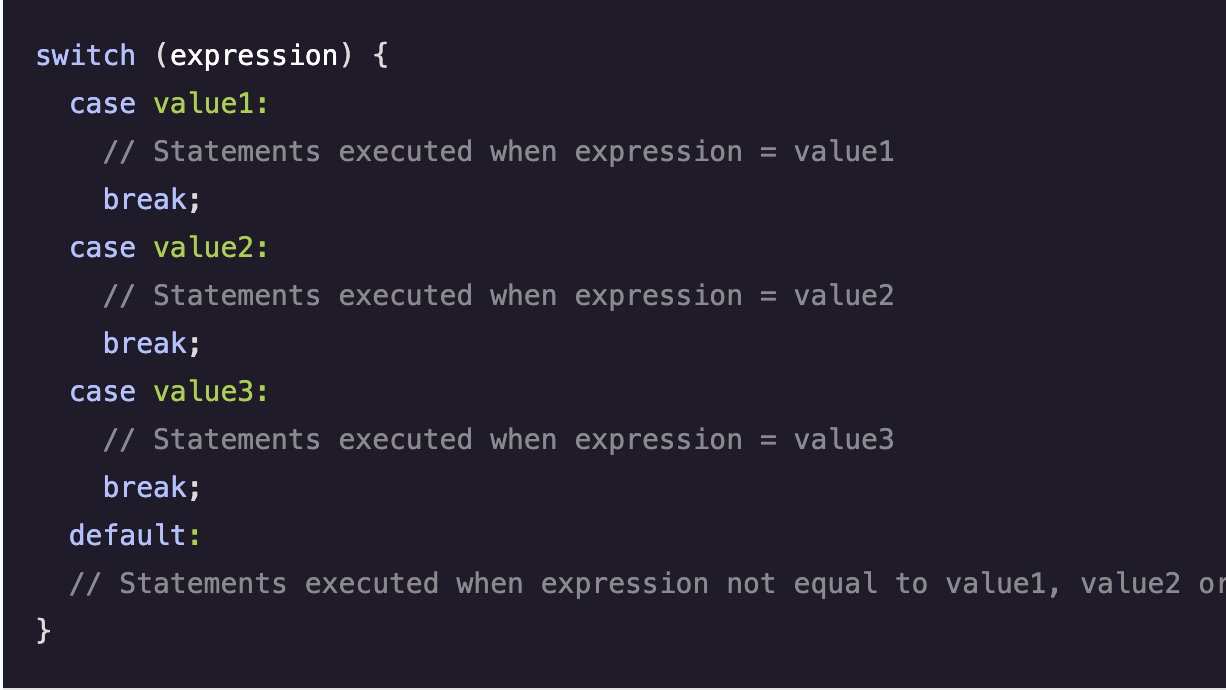The image size is (1226, 690).
Task: Click the word expression inside the parentheses
Action: point(254,55)
